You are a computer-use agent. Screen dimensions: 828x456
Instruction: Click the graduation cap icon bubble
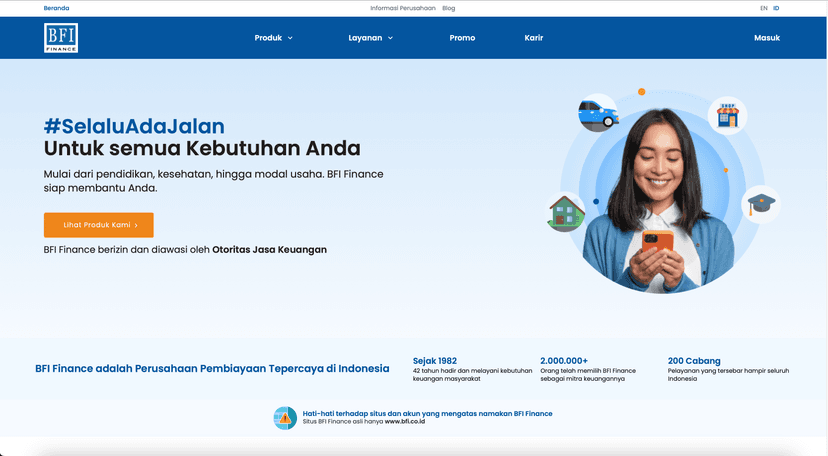tap(761, 204)
